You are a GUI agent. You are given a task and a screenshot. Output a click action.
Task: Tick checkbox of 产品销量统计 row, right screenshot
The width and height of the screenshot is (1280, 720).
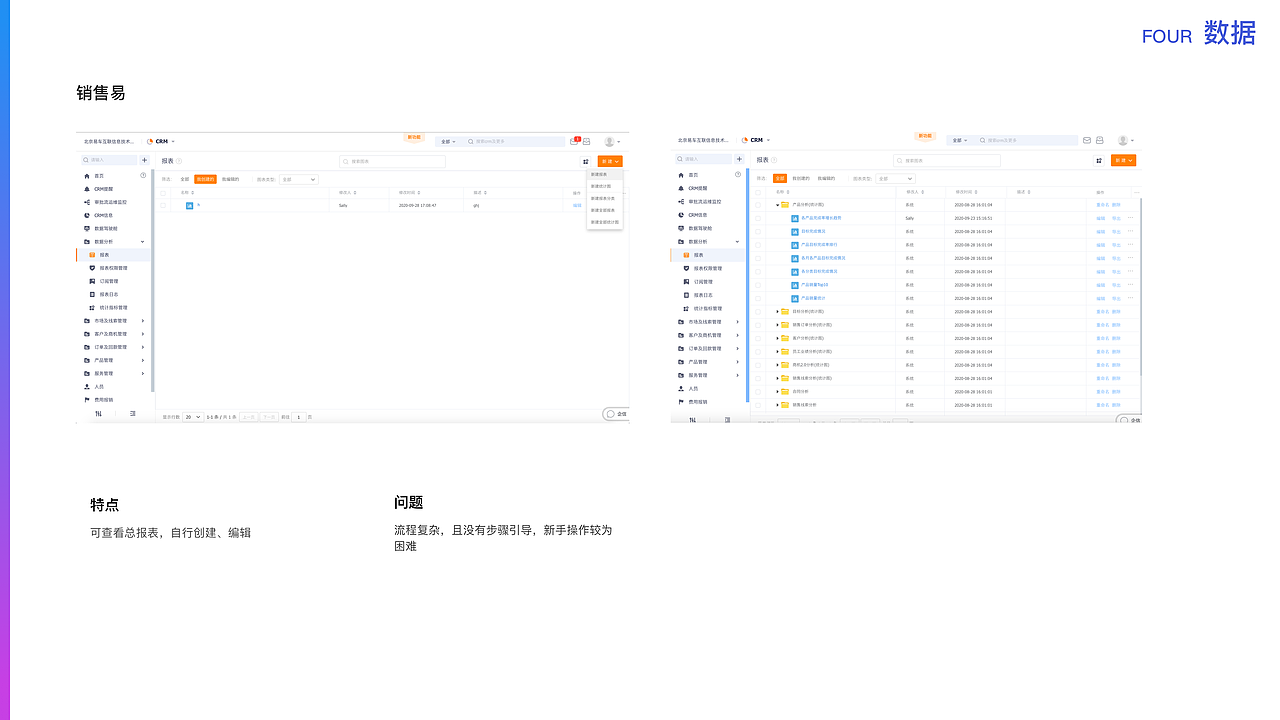pyautogui.click(x=758, y=298)
